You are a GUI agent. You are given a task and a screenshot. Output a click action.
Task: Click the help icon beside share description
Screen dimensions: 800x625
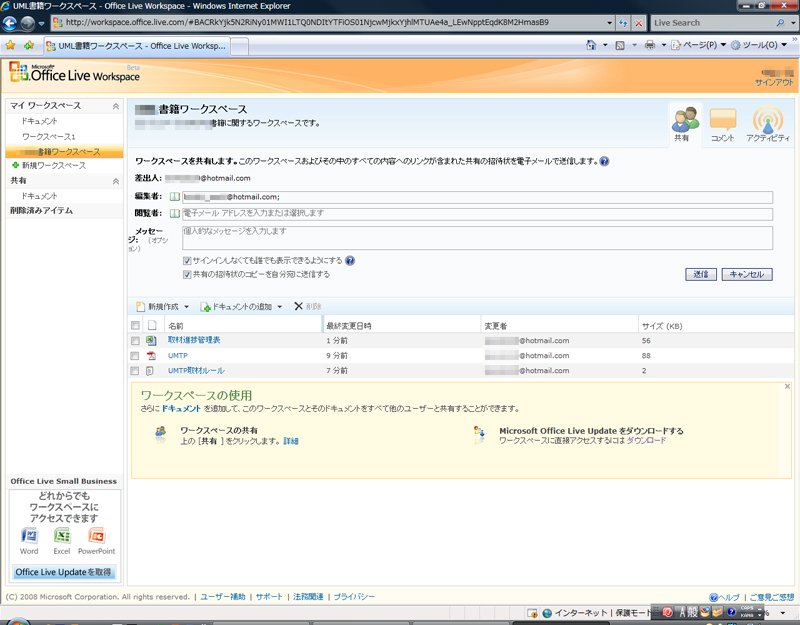click(x=604, y=161)
